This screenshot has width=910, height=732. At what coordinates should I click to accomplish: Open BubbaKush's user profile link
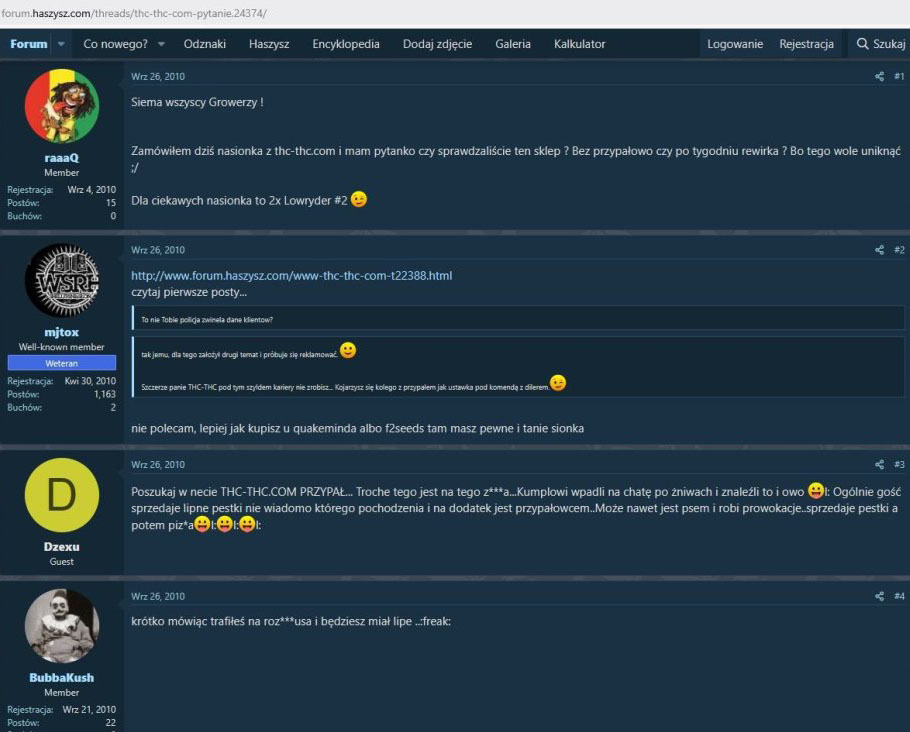62,677
